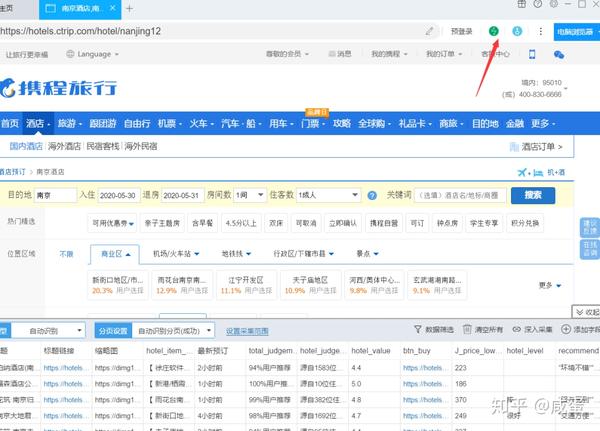Image resolution: width=600 pixels, height=431 pixels.
Task: Switch to the 海外酒店 tab
Action: click(x=64, y=146)
